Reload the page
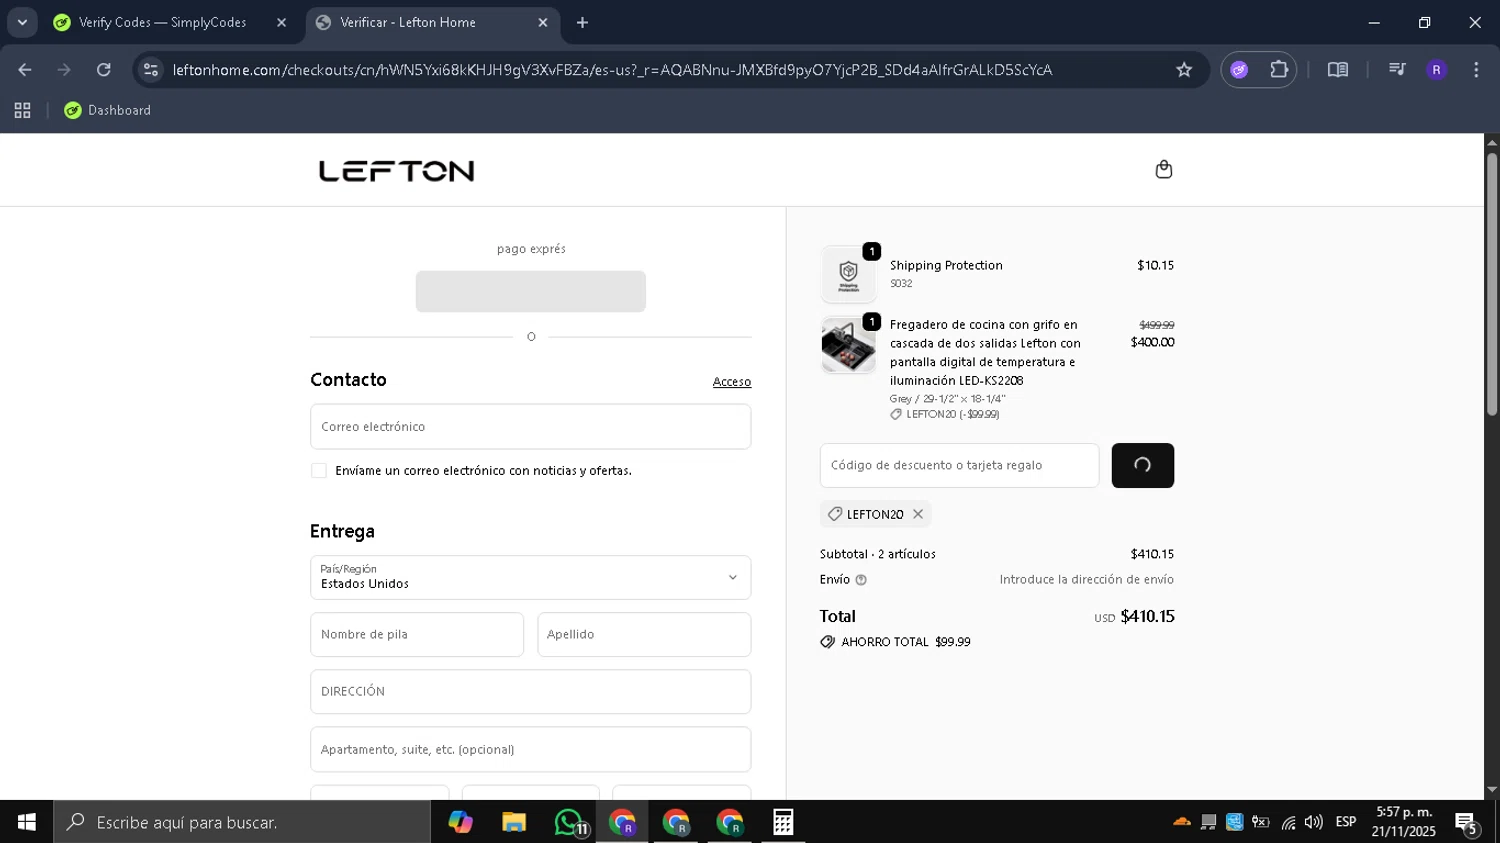 pyautogui.click(x=104, y=70)
